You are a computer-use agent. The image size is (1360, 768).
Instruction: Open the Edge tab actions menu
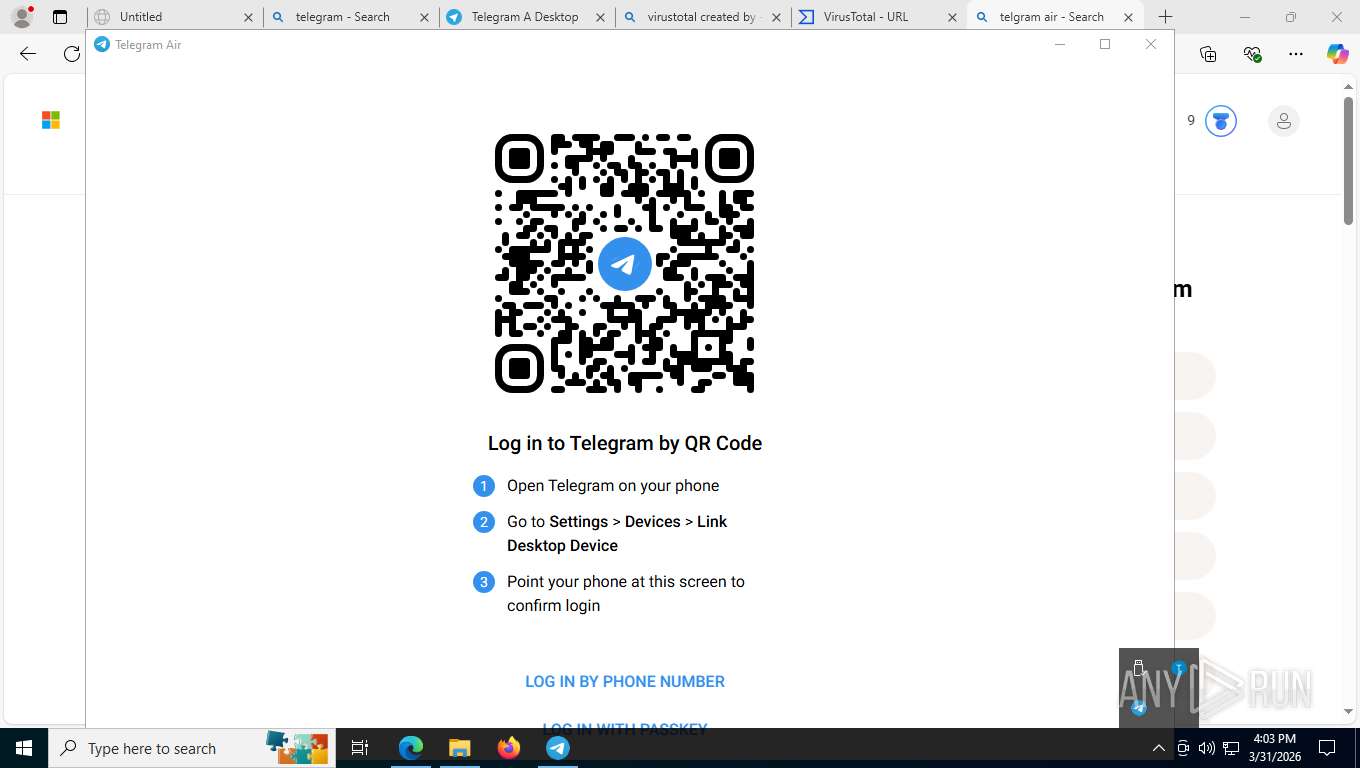click(60, 17)
